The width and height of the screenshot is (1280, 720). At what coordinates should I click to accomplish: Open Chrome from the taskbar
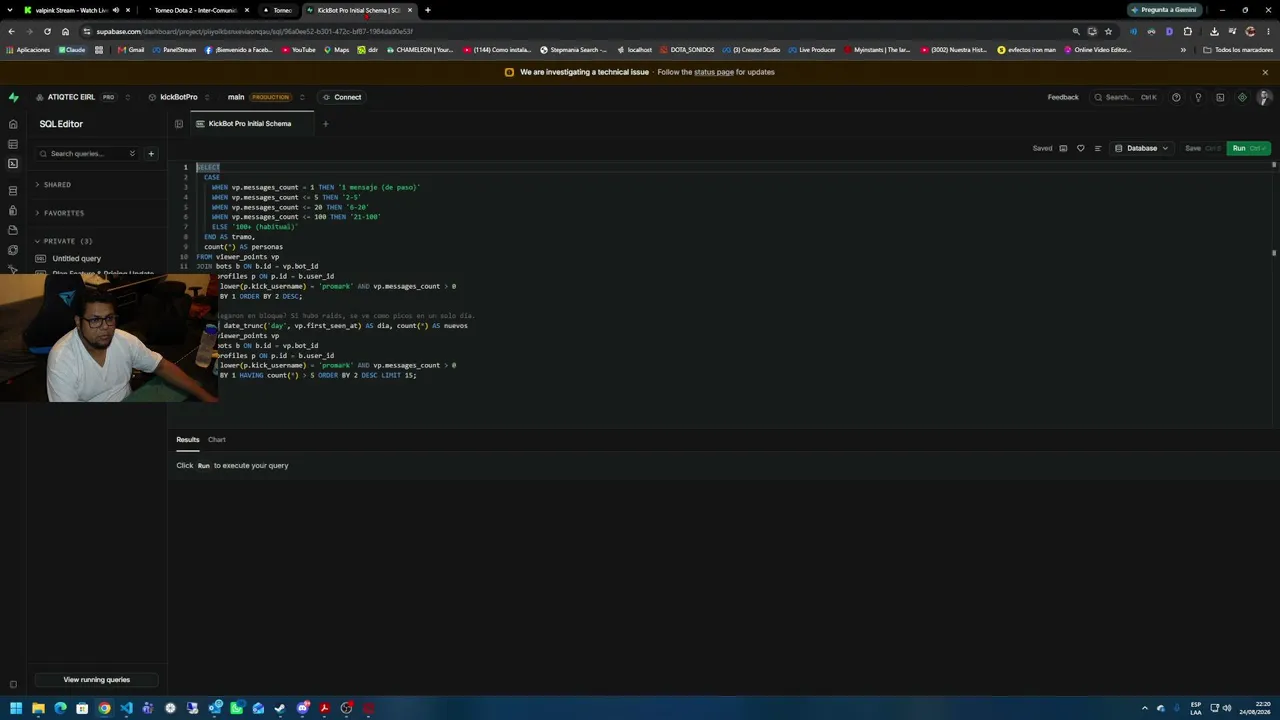pyautogui.click(x=104, y=709)
